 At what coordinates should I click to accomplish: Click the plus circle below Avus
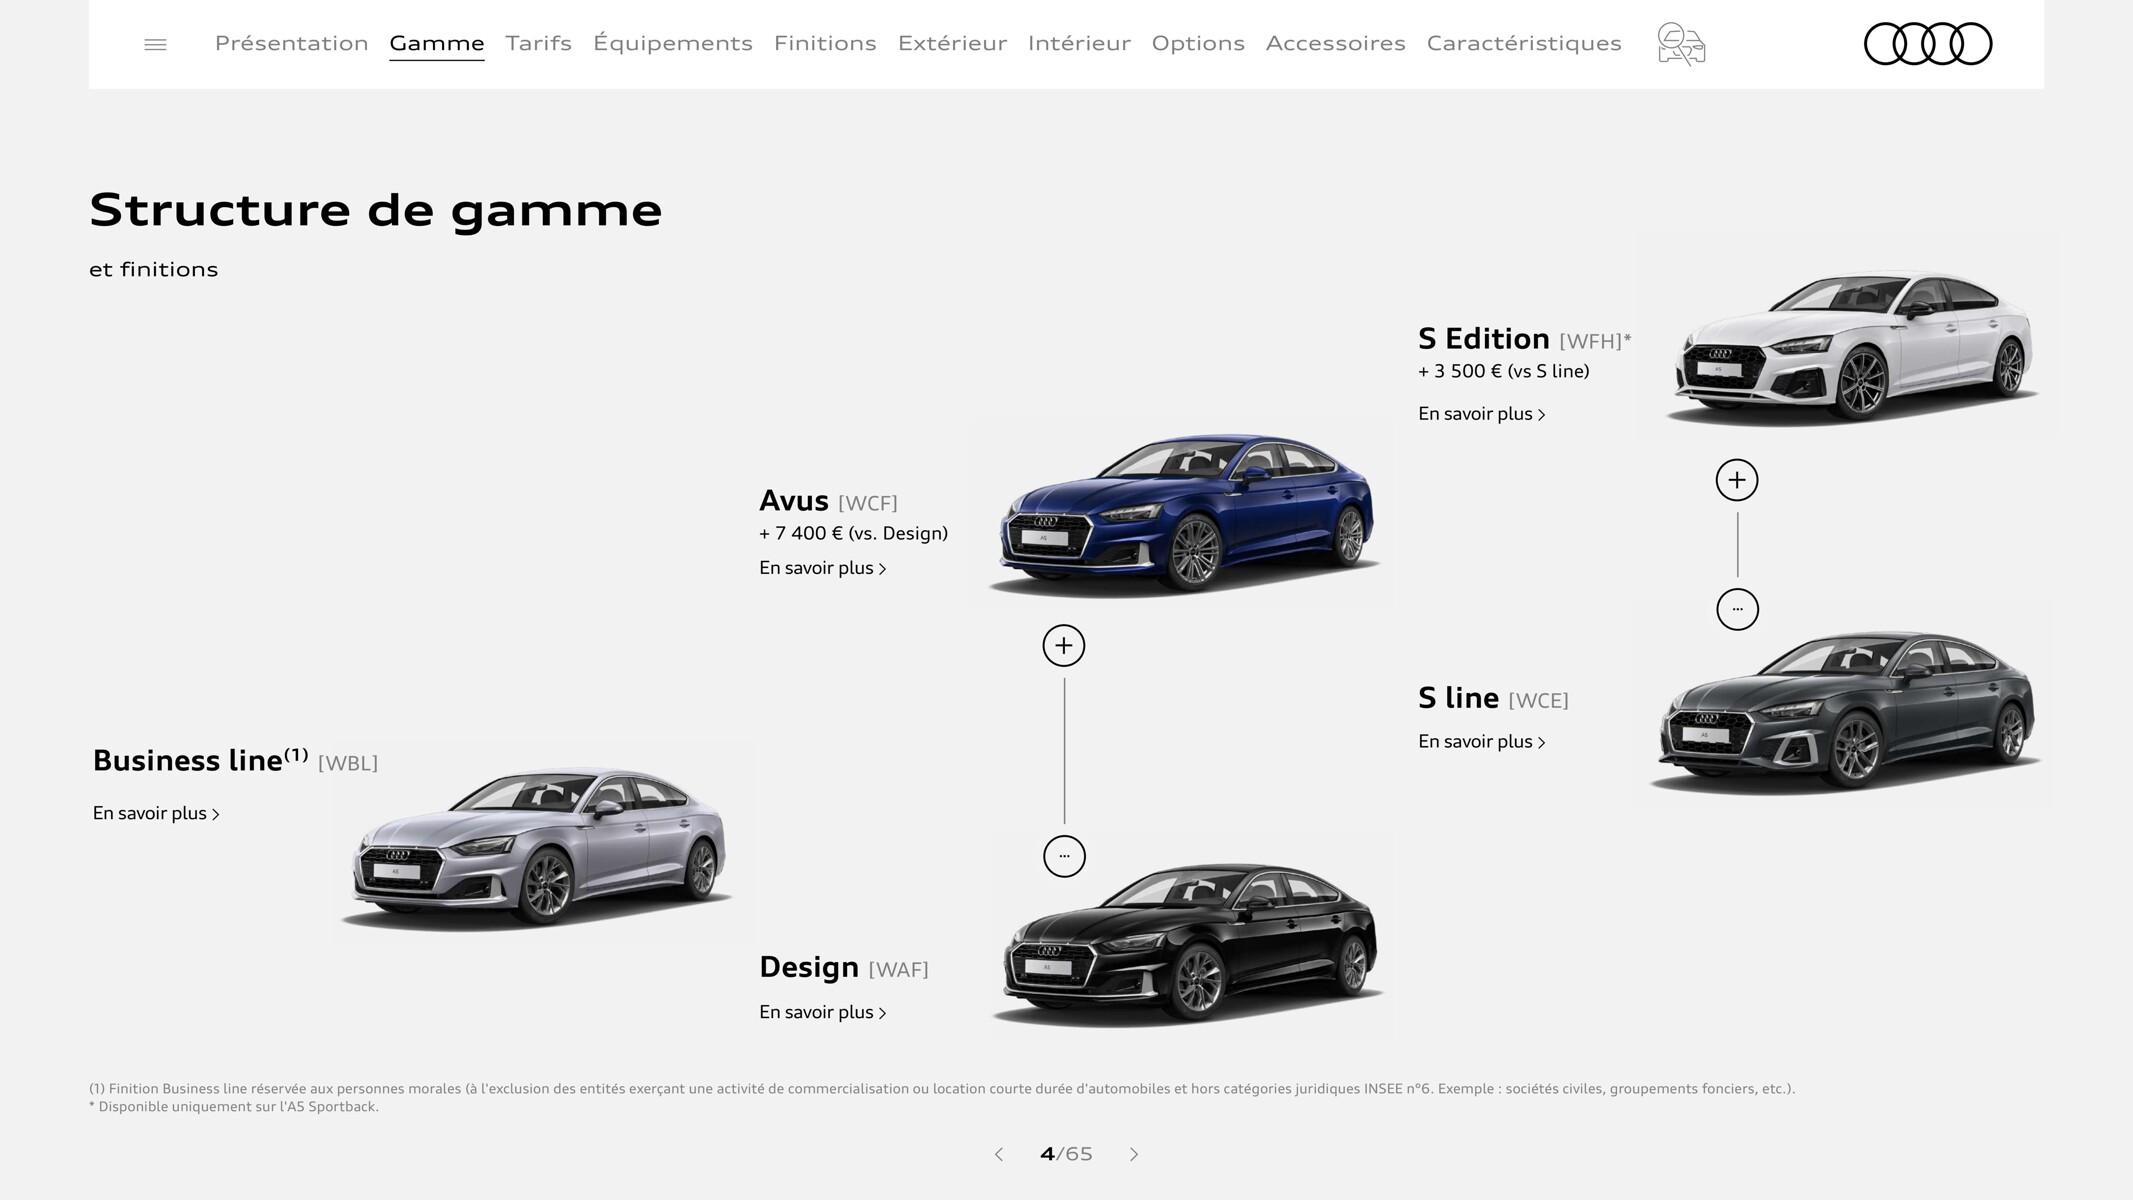(x=1064, y=646)
